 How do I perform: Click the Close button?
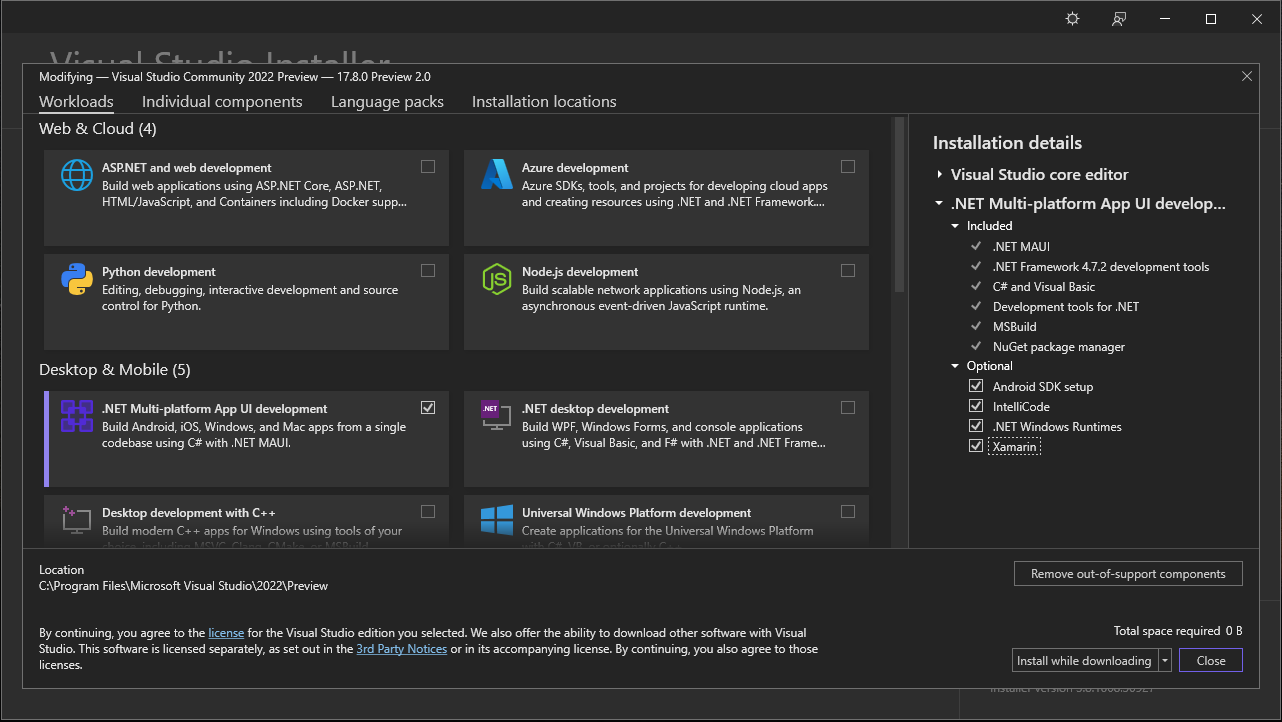(x=1211, y=660)
